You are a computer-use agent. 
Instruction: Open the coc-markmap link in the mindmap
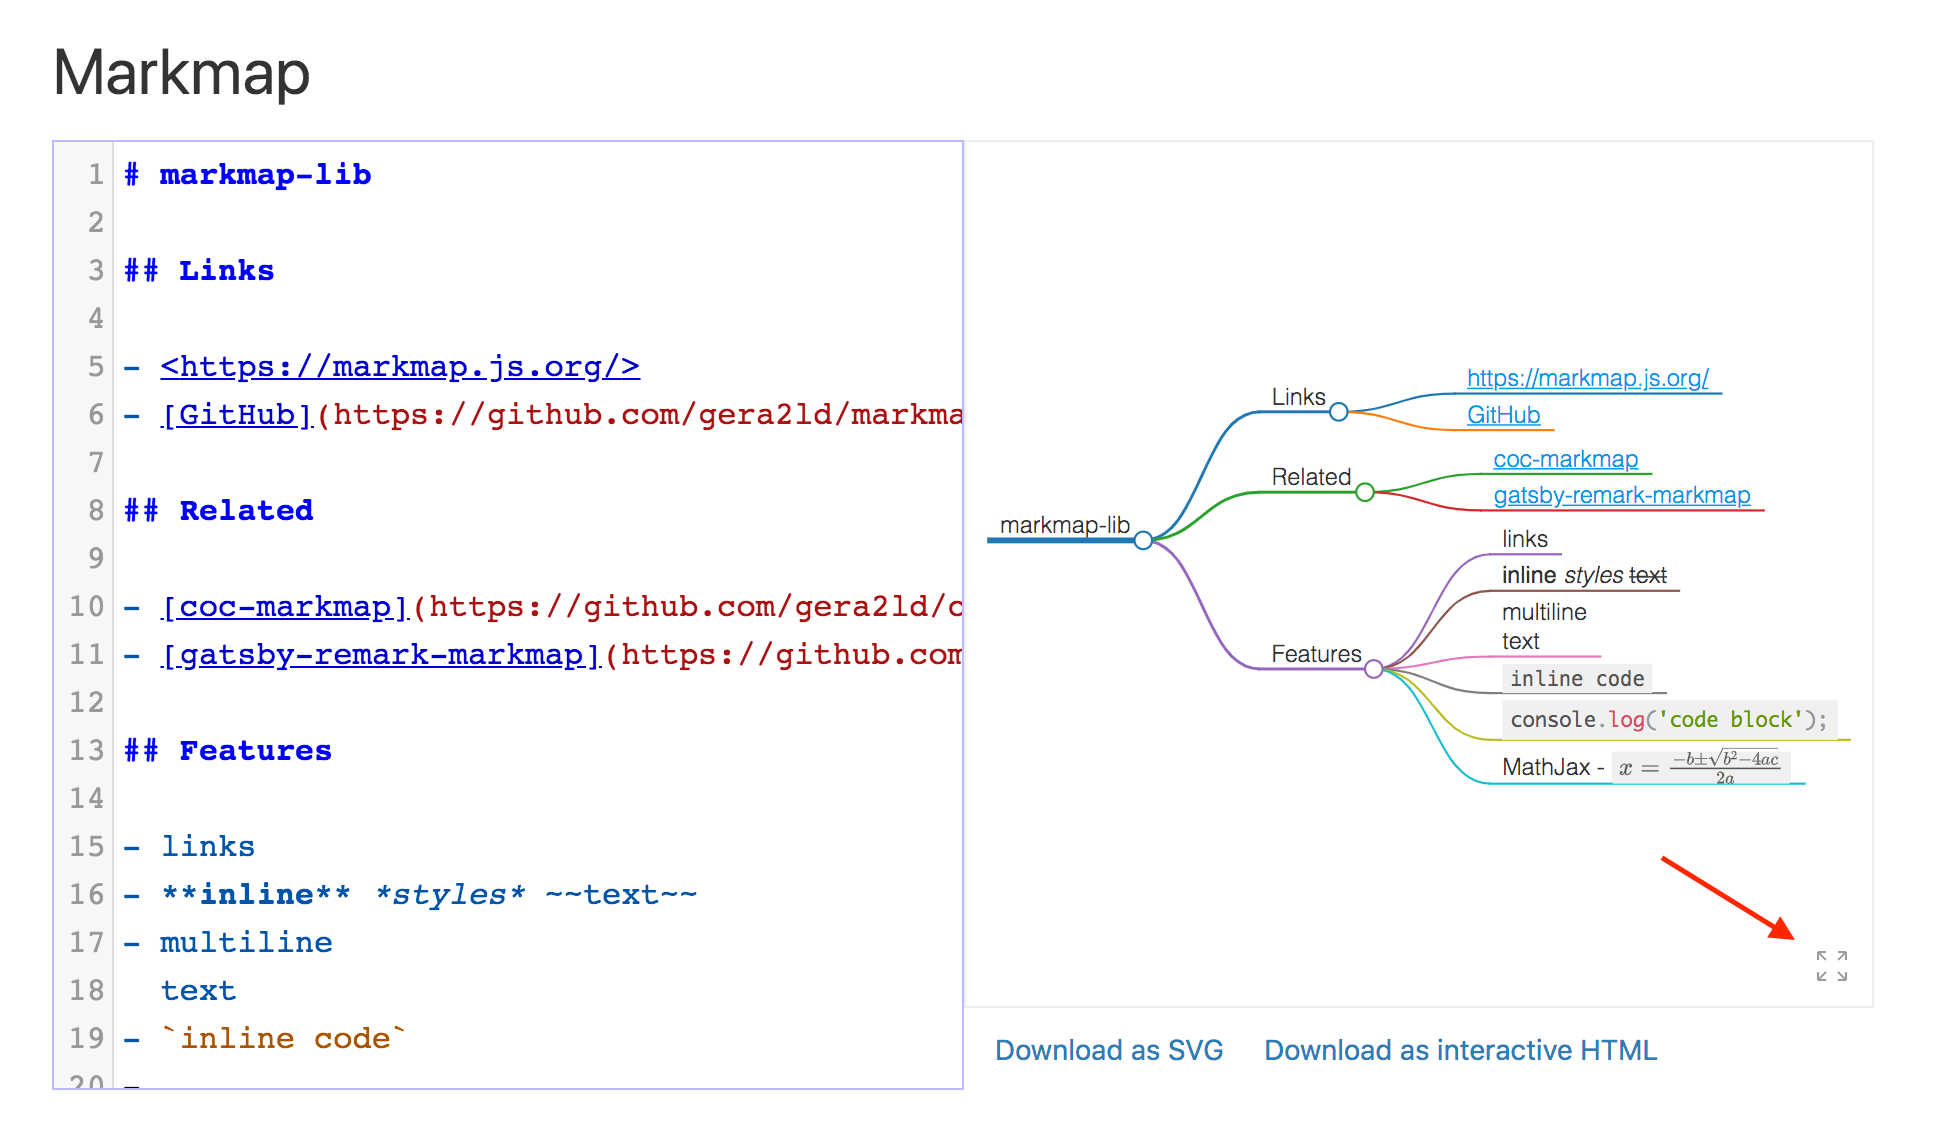click(x=1566, y=459)
